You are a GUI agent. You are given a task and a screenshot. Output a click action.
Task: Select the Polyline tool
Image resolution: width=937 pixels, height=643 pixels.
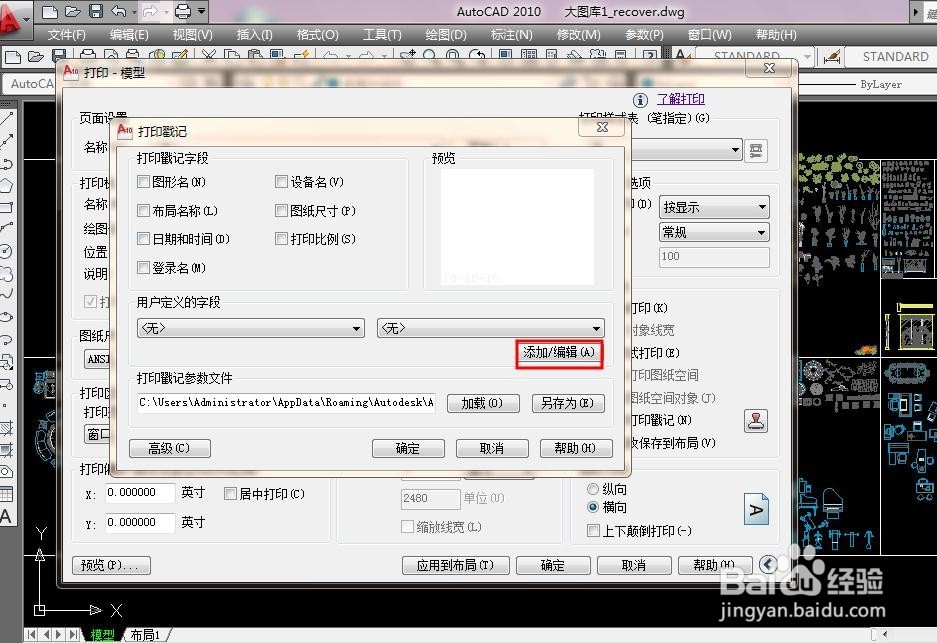(x=7, y=164)
